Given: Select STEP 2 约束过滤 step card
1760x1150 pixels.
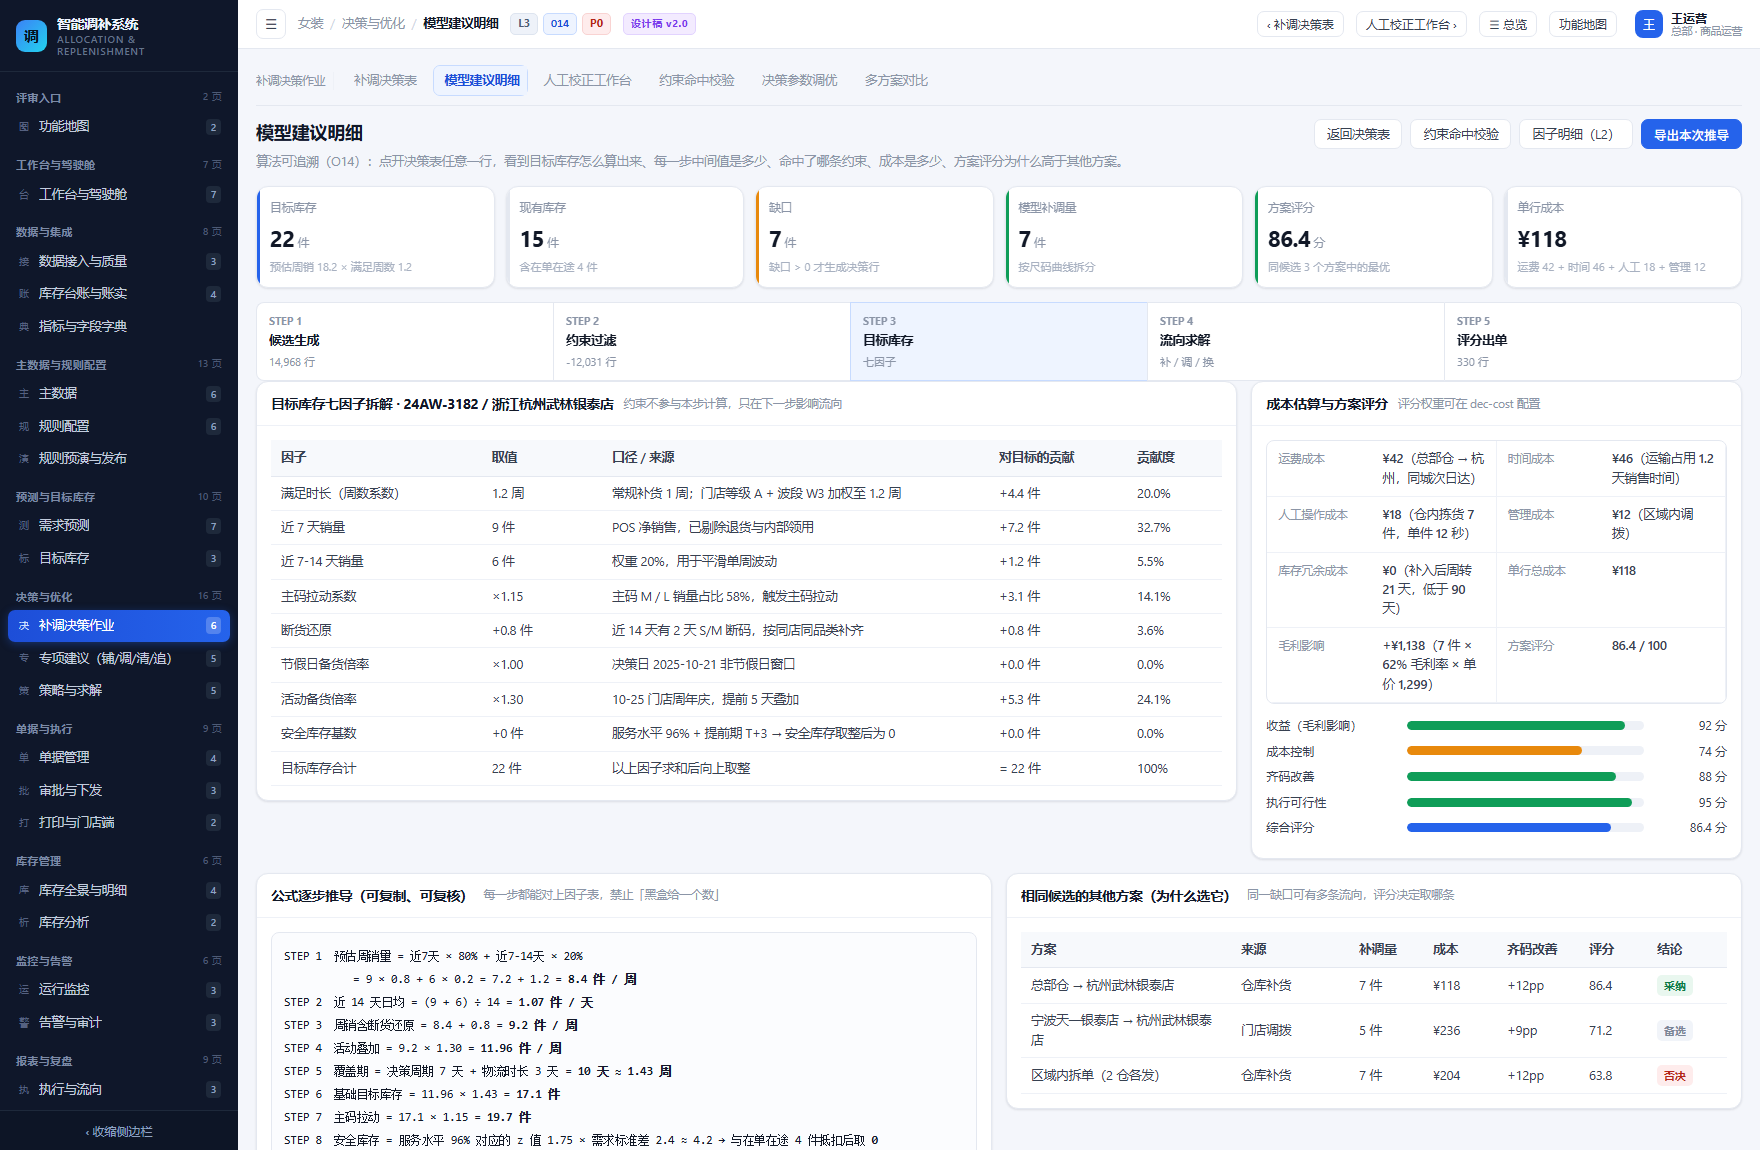Looking at the screenshot, I should click(x=701, y=341).
